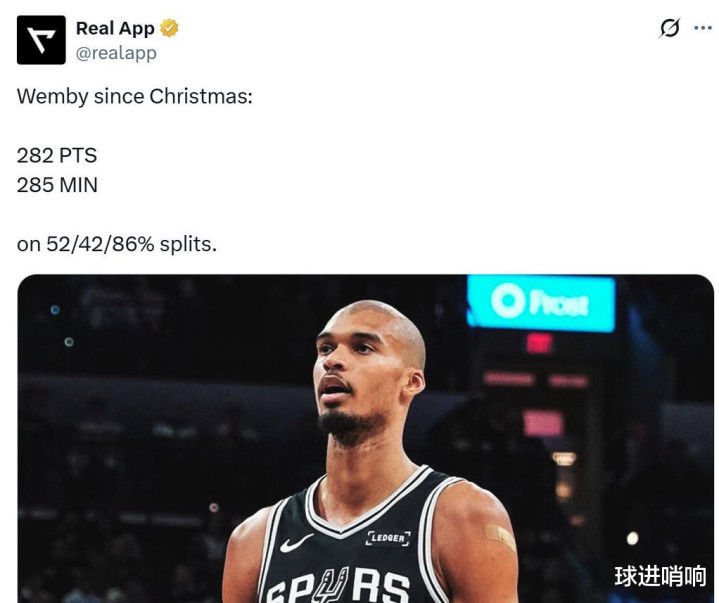Click the bandage on the player's shoulder
This screenshot has width=719, height=603.
(500, 537)
